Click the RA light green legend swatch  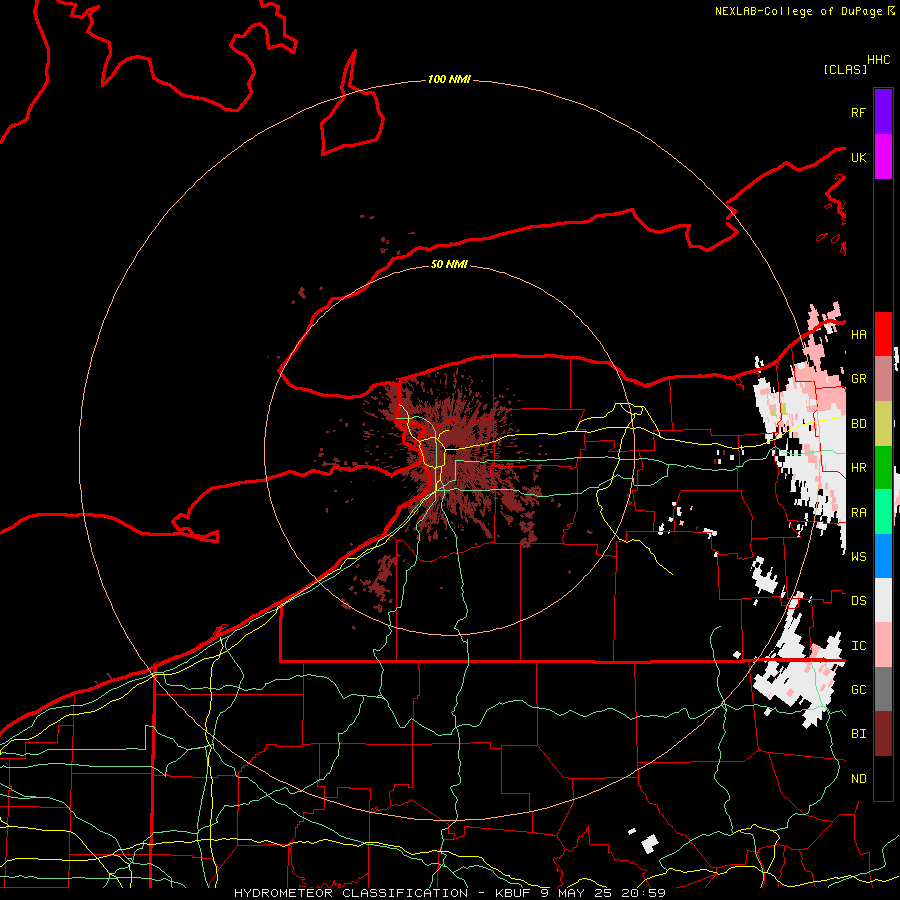pos(883,511)
